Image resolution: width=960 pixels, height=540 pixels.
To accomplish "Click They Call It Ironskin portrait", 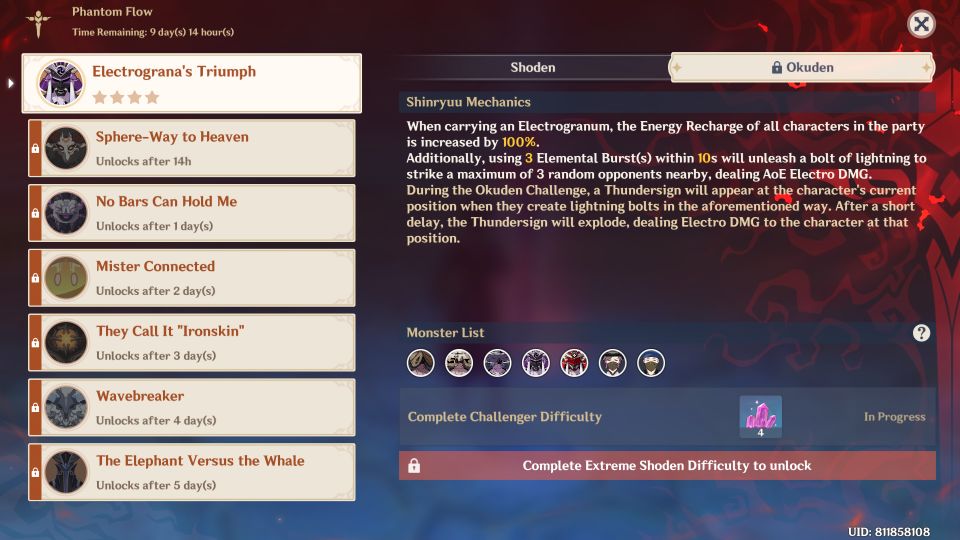I will 66,343.
